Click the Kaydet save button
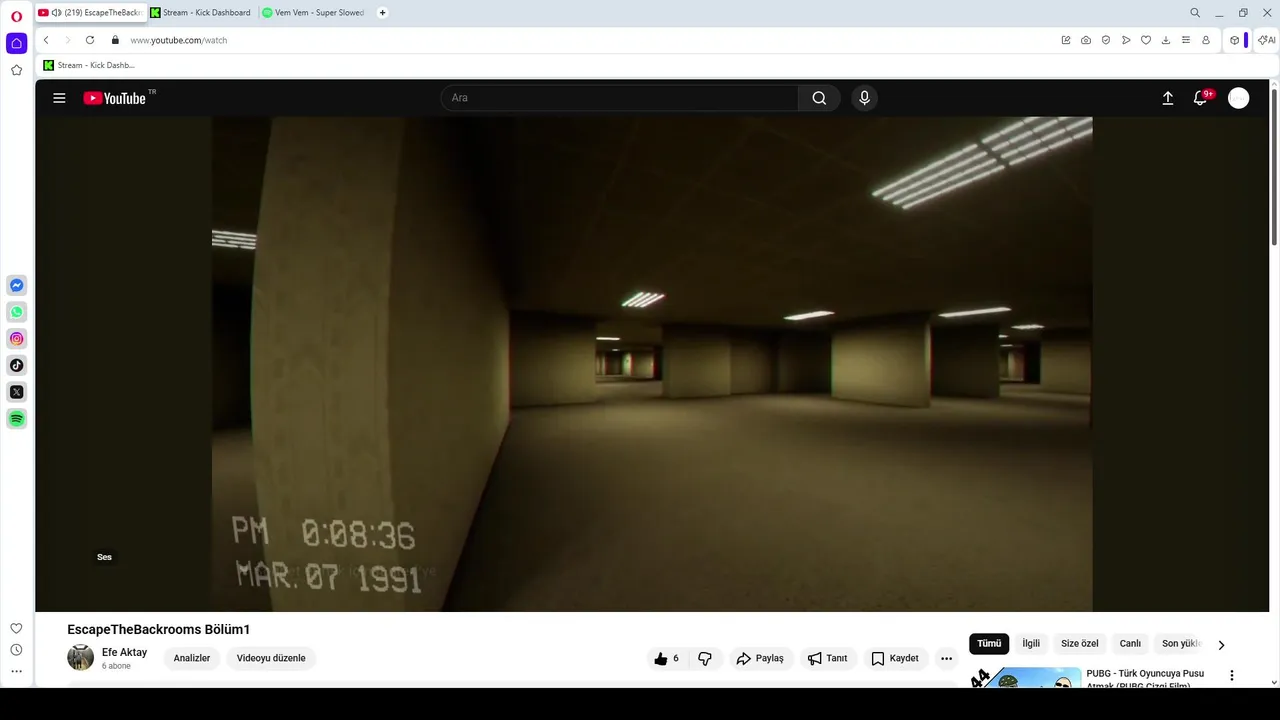This screenshot has height=720, width=1280. (x=895, y=658)
